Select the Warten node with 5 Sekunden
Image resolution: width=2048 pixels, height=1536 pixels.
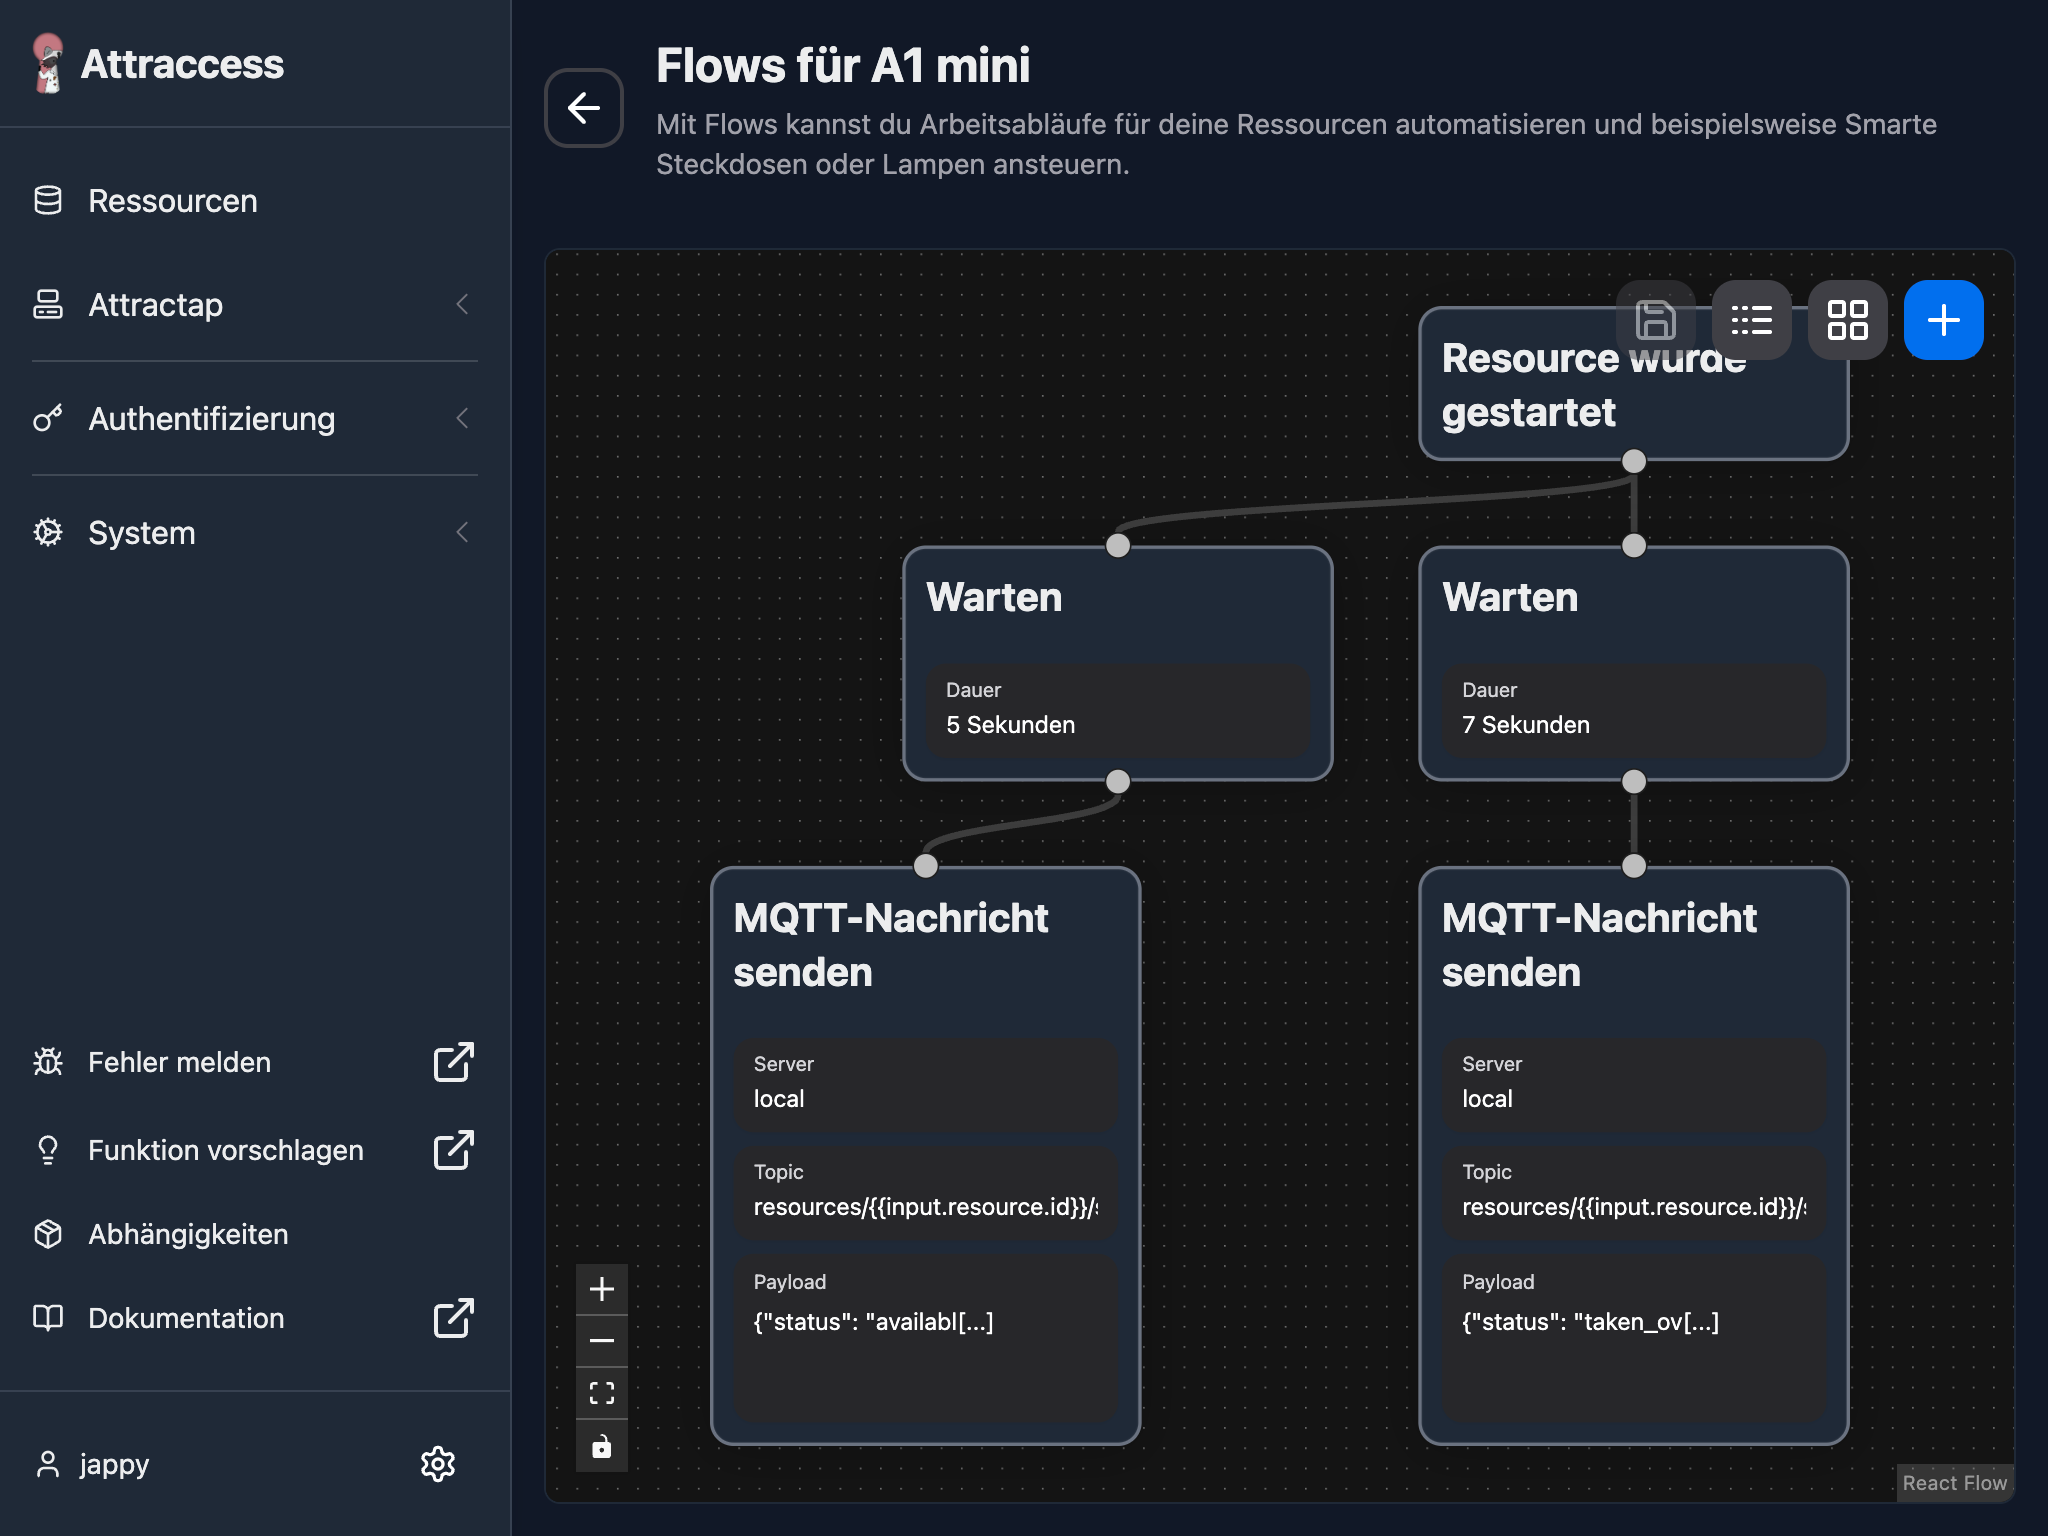pos(1118,663)
